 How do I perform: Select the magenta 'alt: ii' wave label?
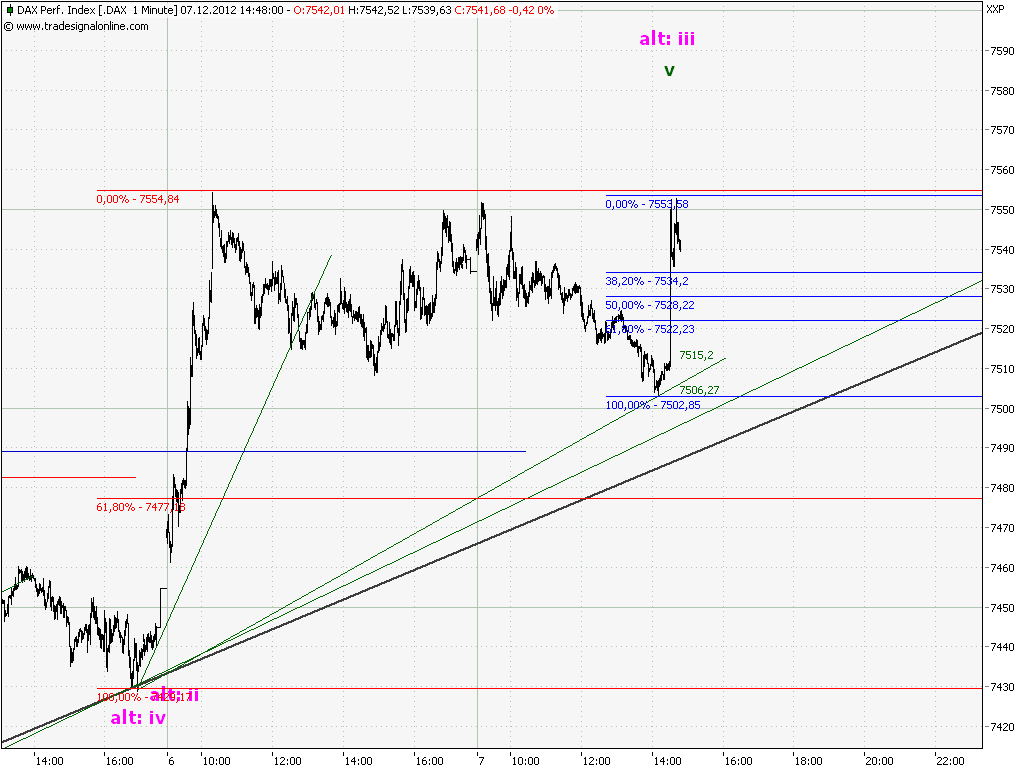tap(174, 695)
